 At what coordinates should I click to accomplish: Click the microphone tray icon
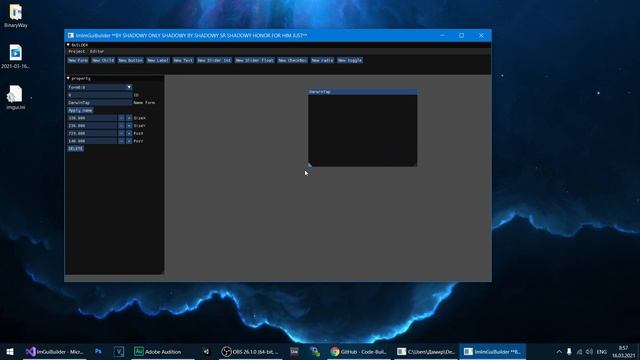(569, 351)
